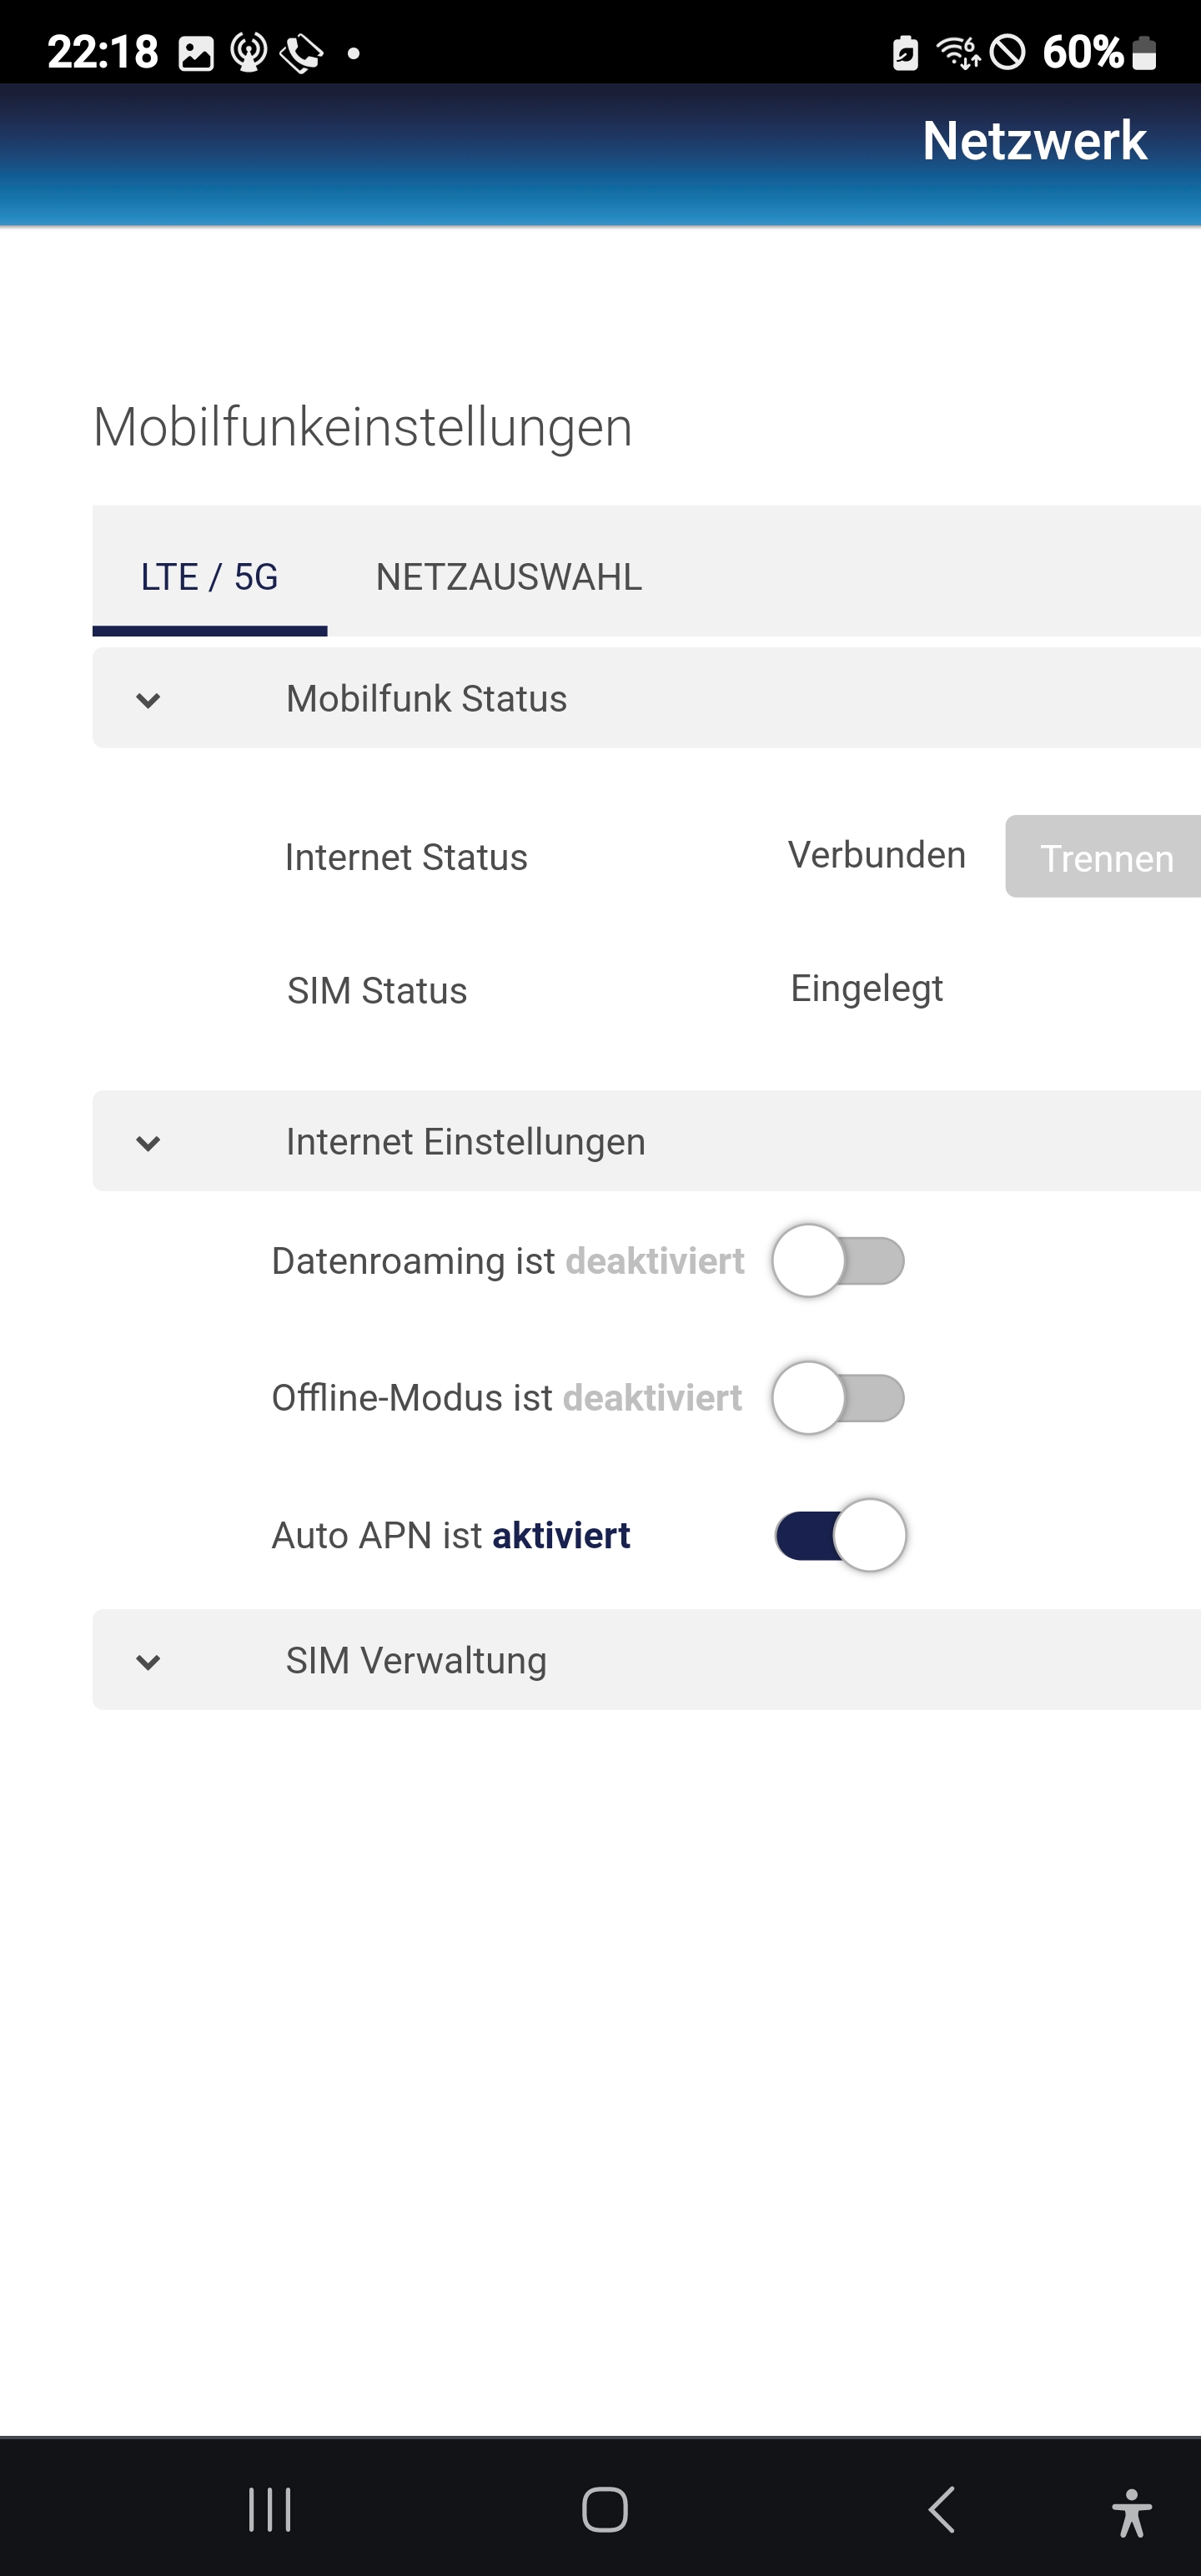Disable the Auto APN switch

(840, 1535)
